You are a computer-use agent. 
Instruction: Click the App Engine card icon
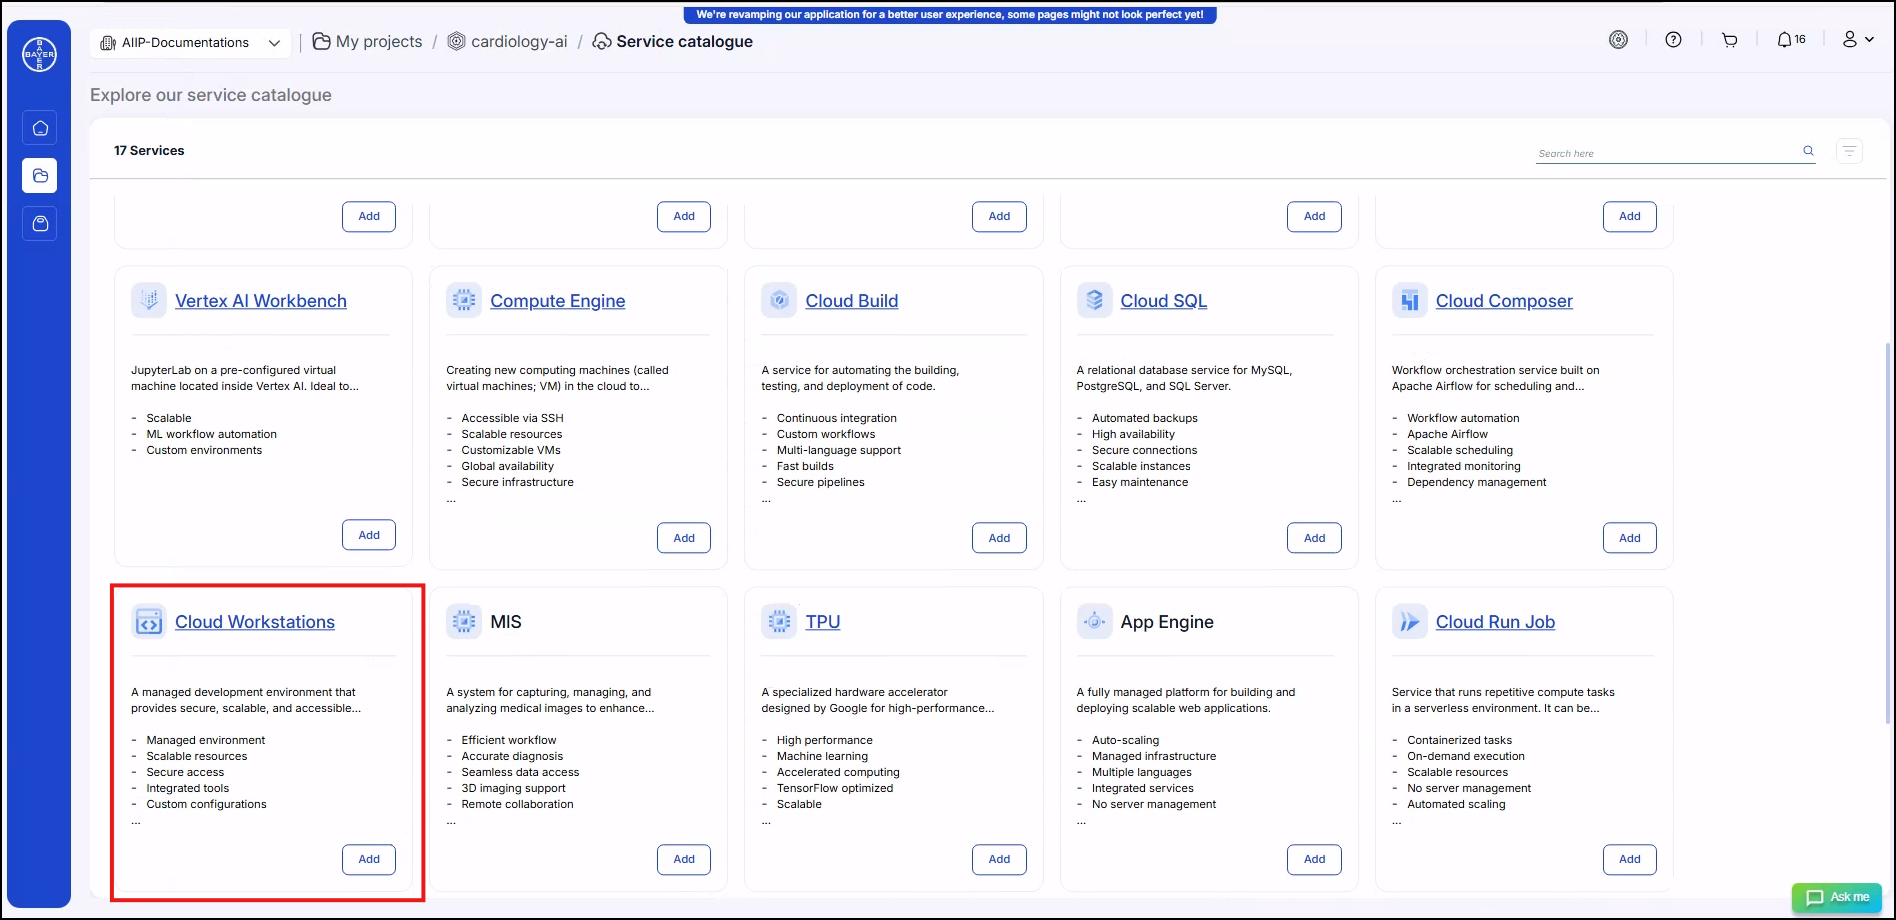(1094, 622)
